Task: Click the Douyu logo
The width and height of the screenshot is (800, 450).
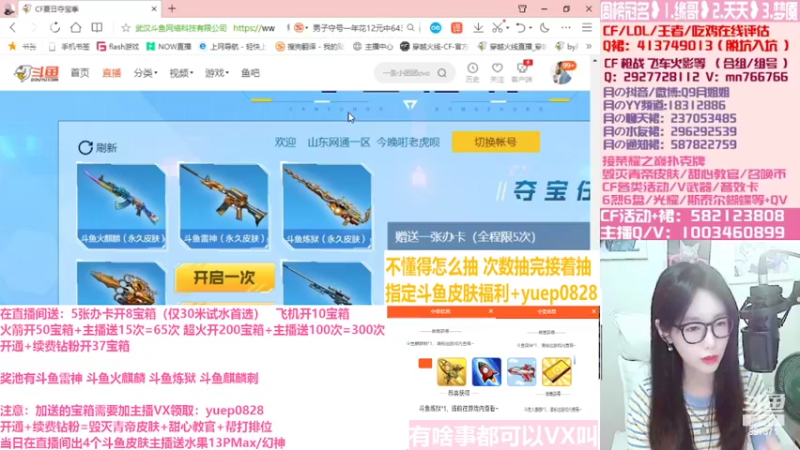Action: (37, 73)
